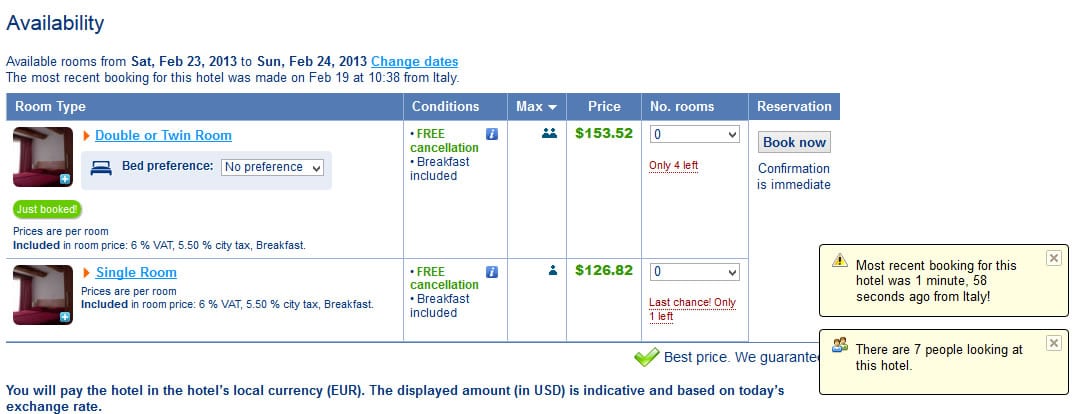Image resolution: width=1078 pixels, height=414 pixels.
Task: Open the Change dates link
Action: pos(415,61)
